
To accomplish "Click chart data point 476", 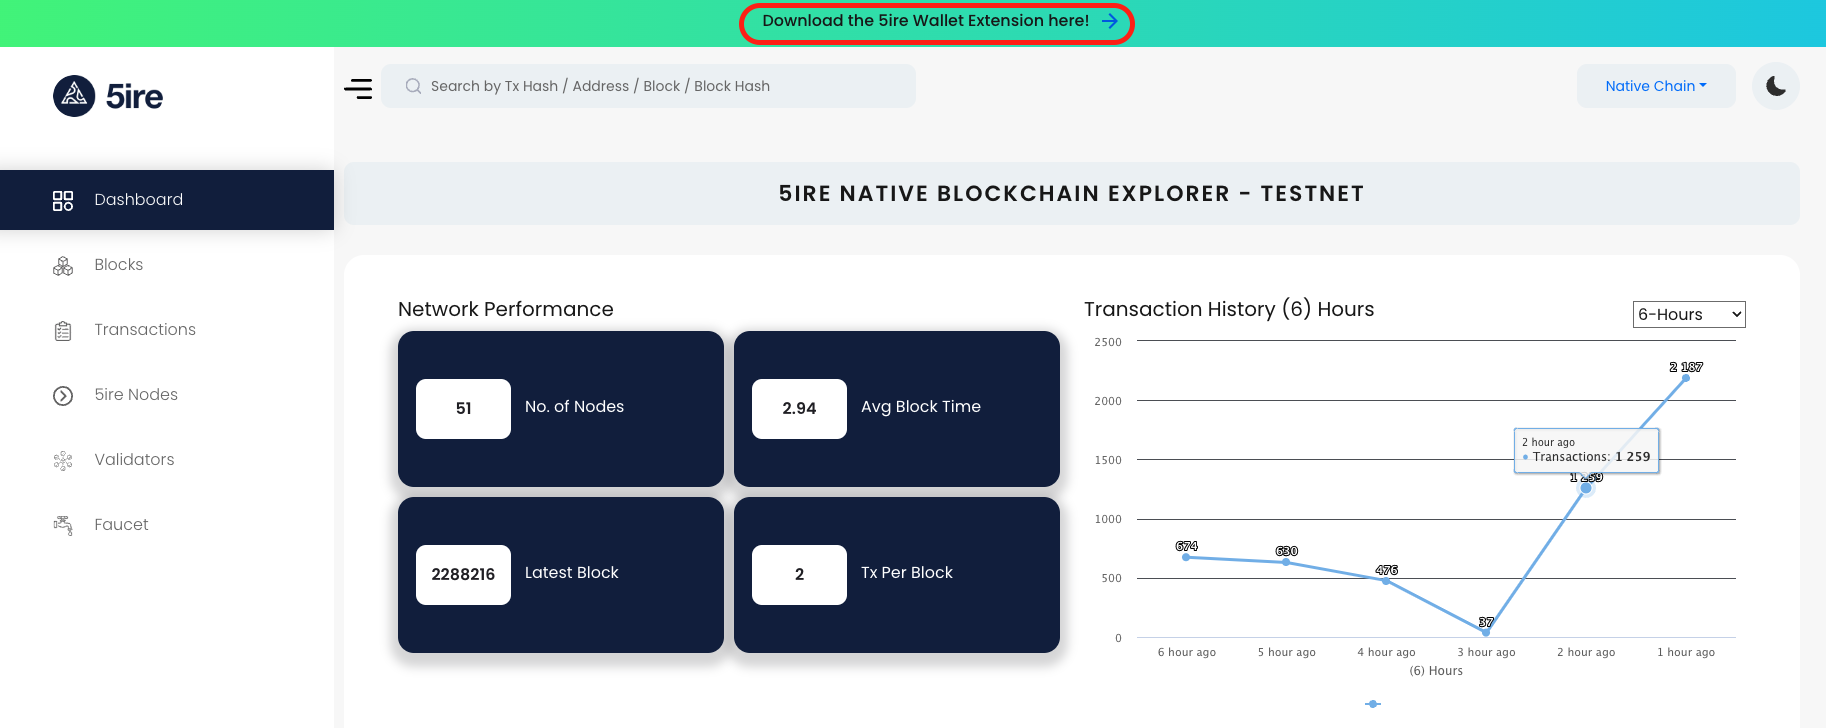I will (1386, 581).
